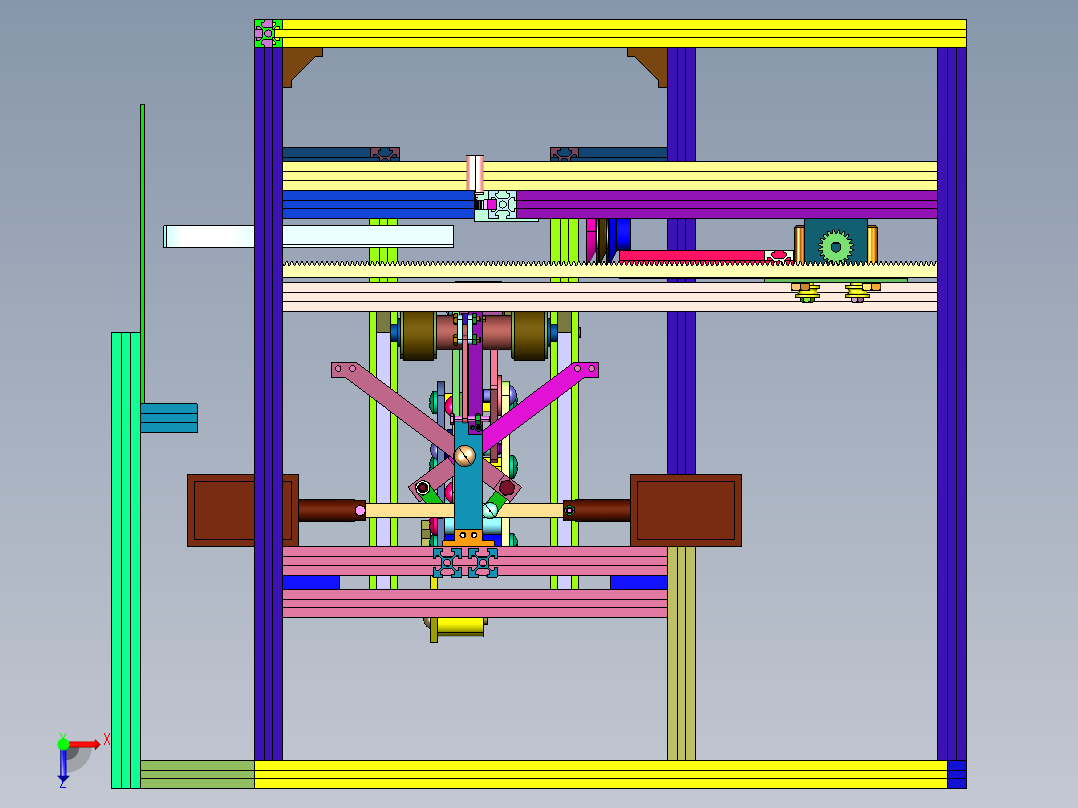
Task: Select the olive lower column on the right
Action: click(681, 653)
